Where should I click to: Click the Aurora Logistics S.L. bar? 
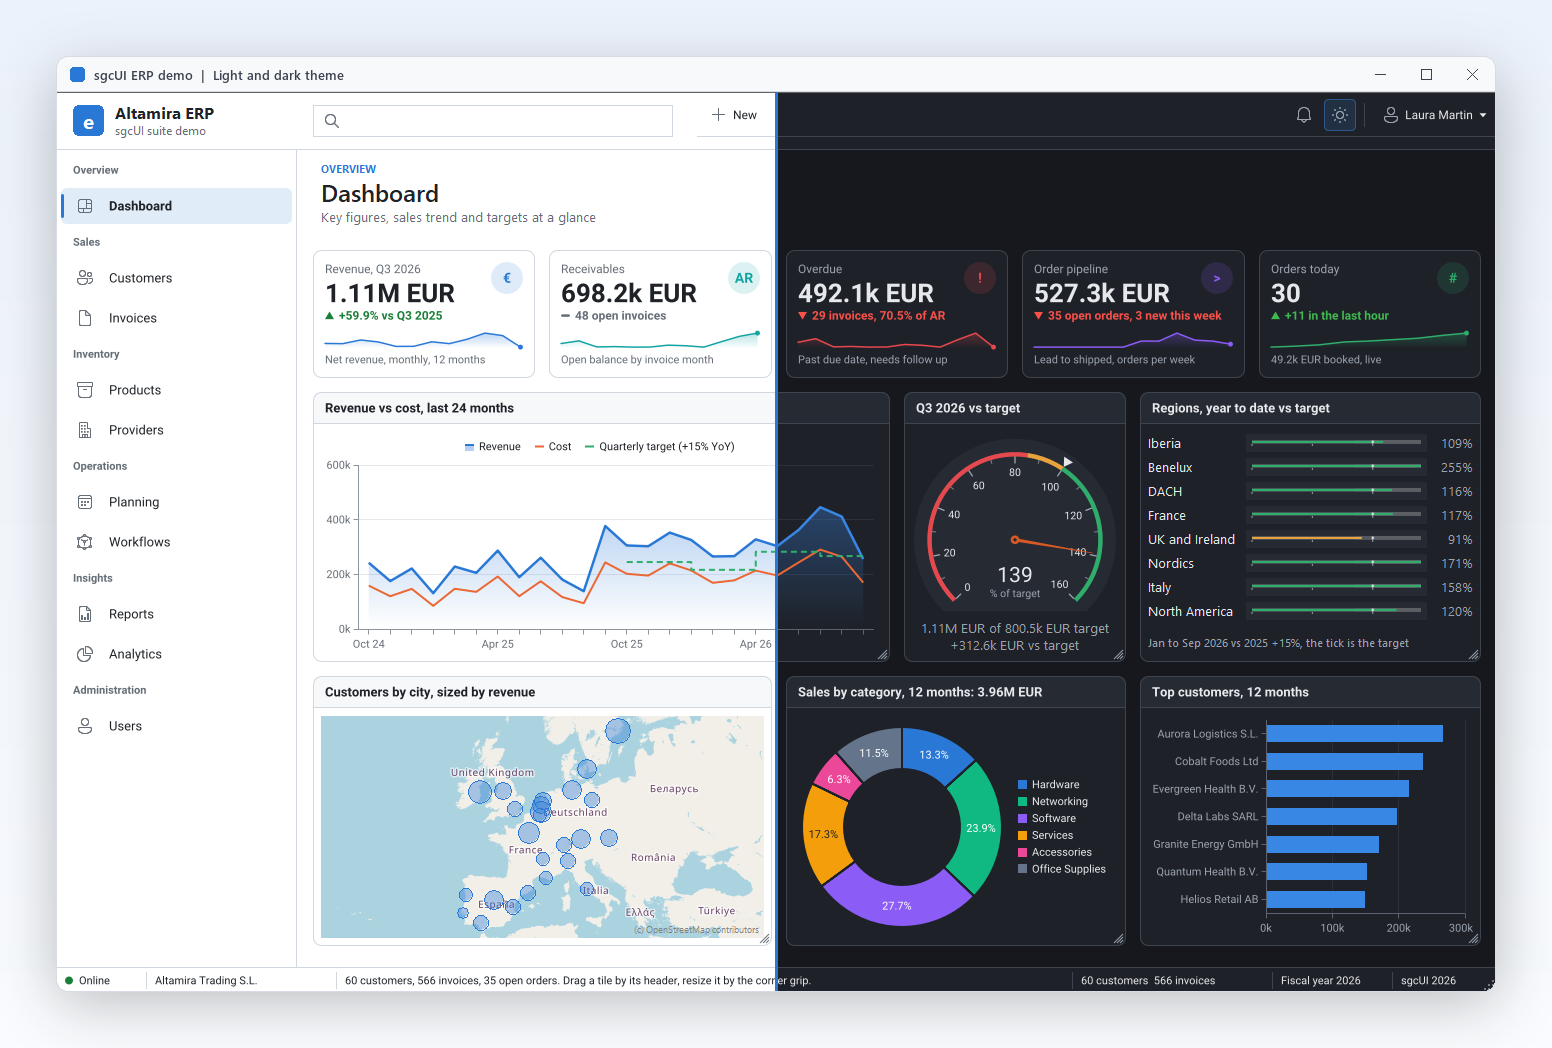click(x=1354, y=734)
